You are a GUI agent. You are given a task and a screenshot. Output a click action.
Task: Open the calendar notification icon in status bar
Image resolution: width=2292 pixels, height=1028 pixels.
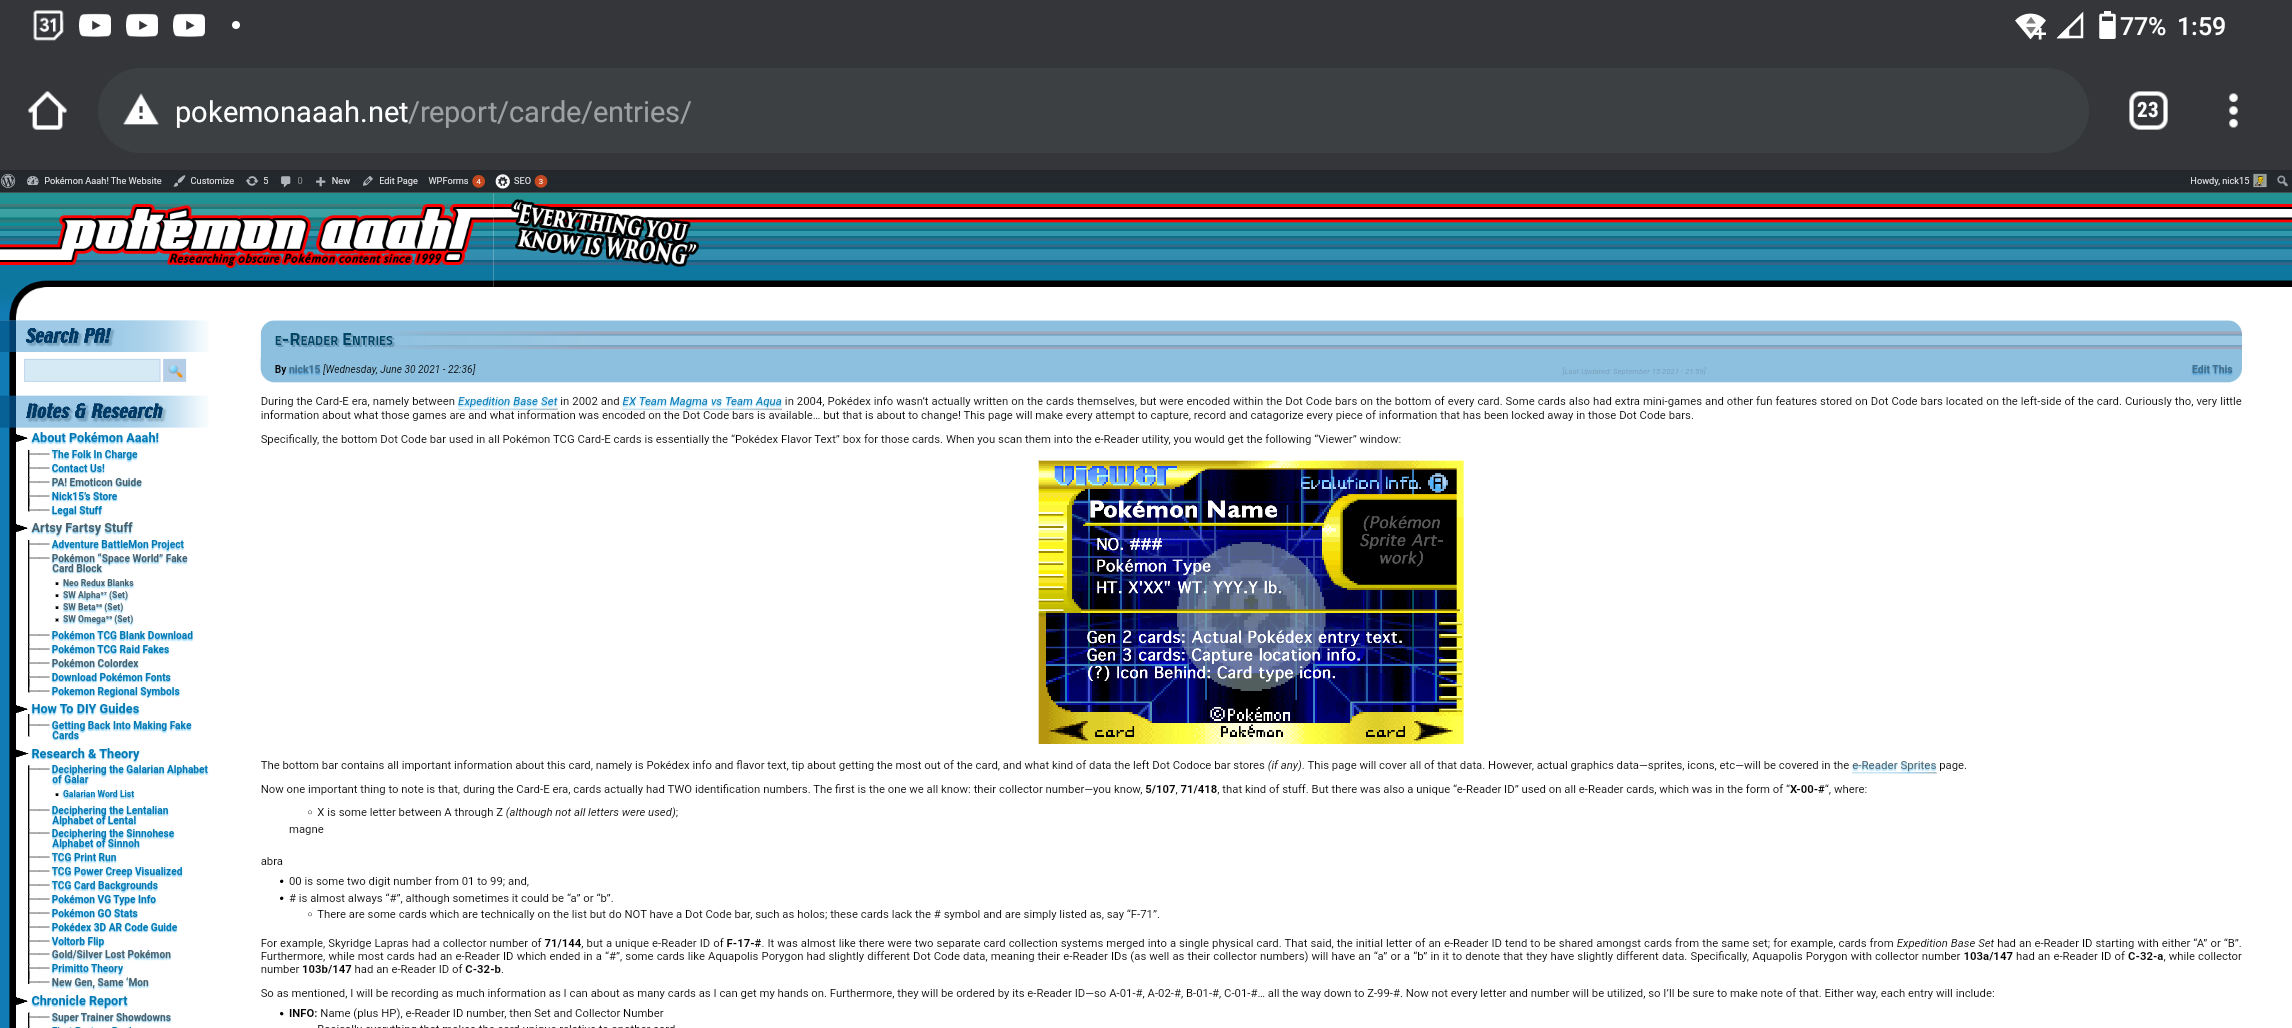[x=48, y=25]
